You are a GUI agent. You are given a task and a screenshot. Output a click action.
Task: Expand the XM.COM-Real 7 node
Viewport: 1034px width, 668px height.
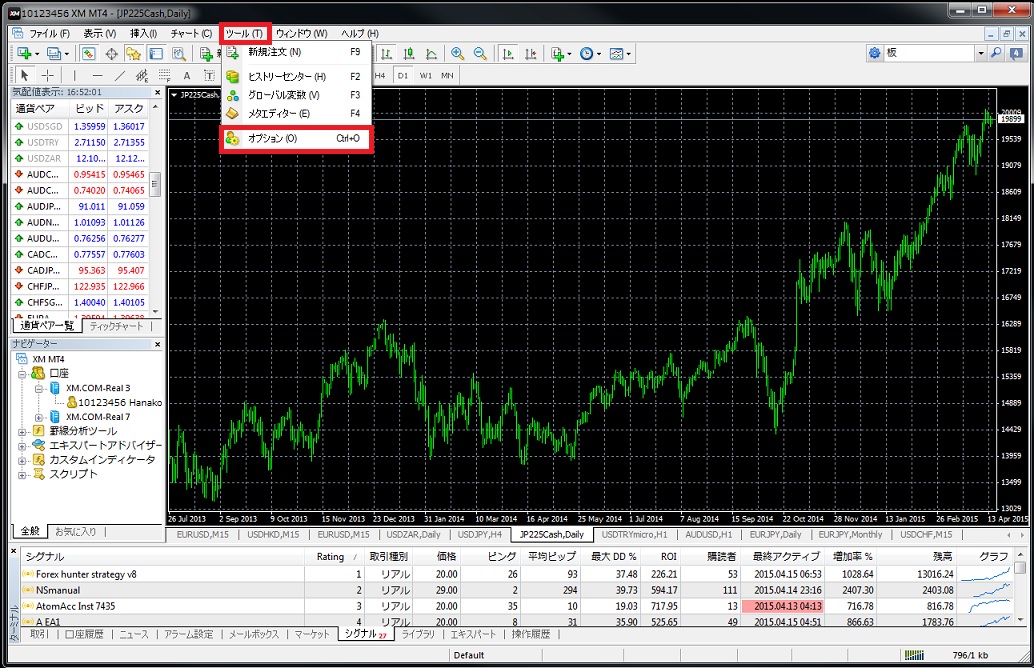[39, 417]
